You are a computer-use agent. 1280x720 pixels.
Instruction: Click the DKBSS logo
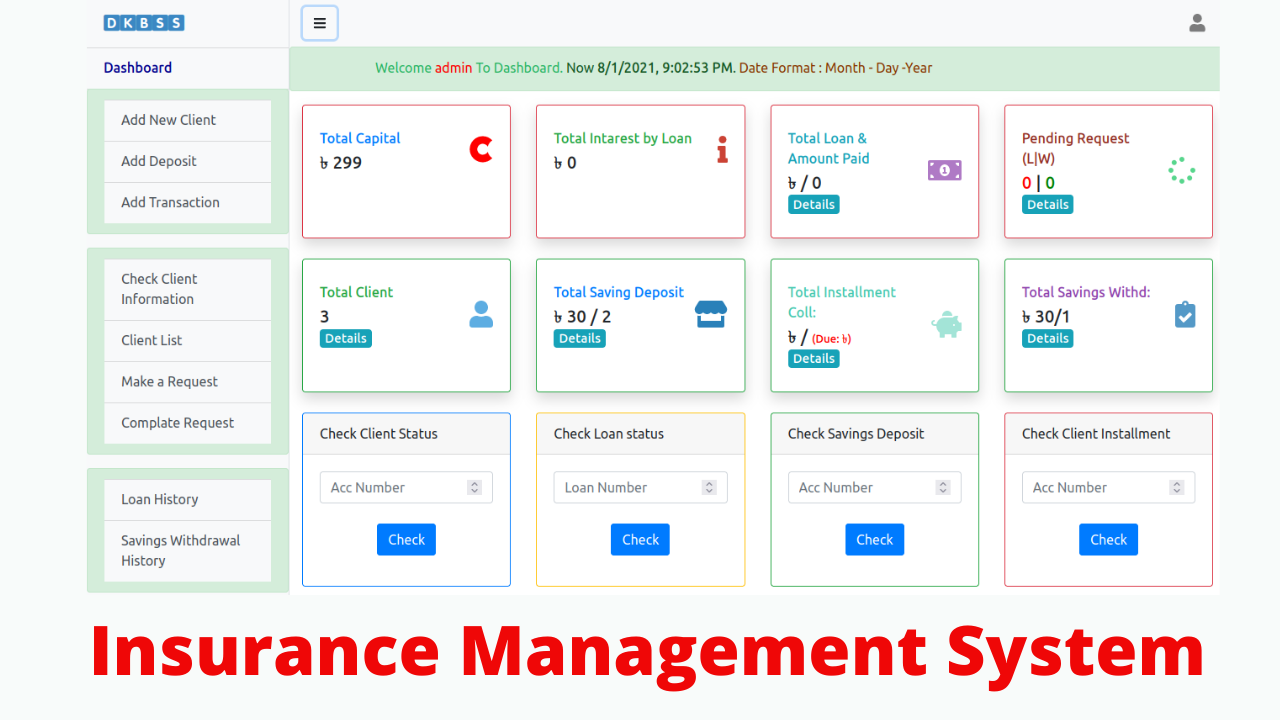point(144,23)
